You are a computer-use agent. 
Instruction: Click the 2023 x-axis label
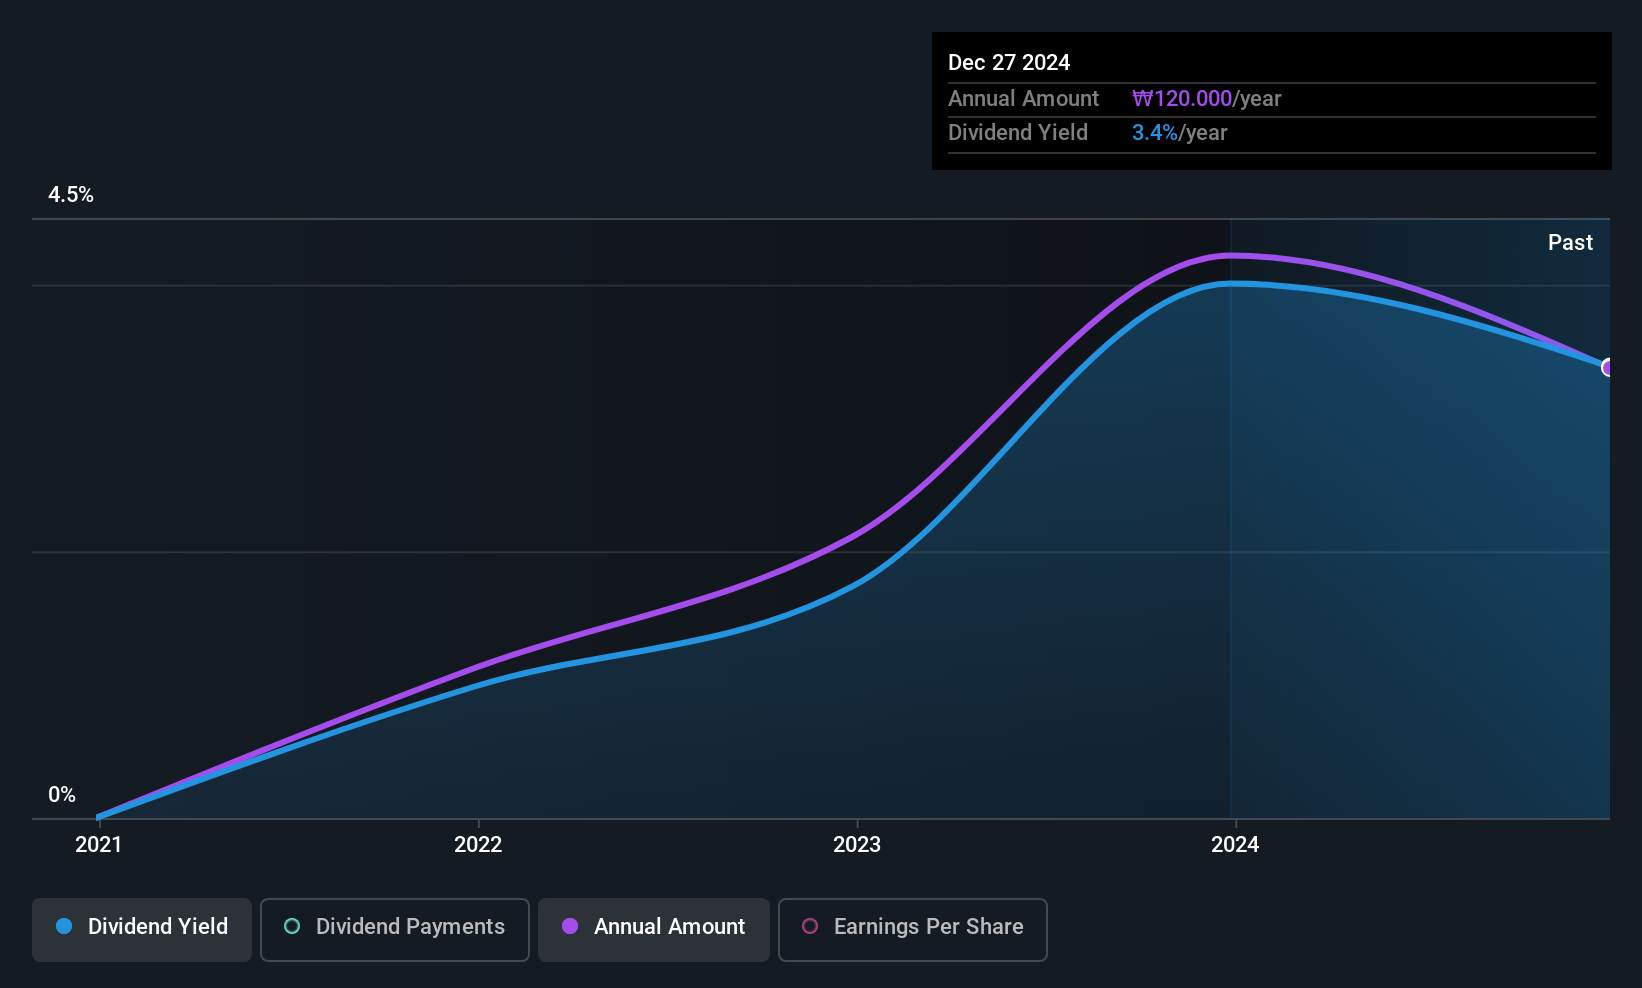(857, 844)
